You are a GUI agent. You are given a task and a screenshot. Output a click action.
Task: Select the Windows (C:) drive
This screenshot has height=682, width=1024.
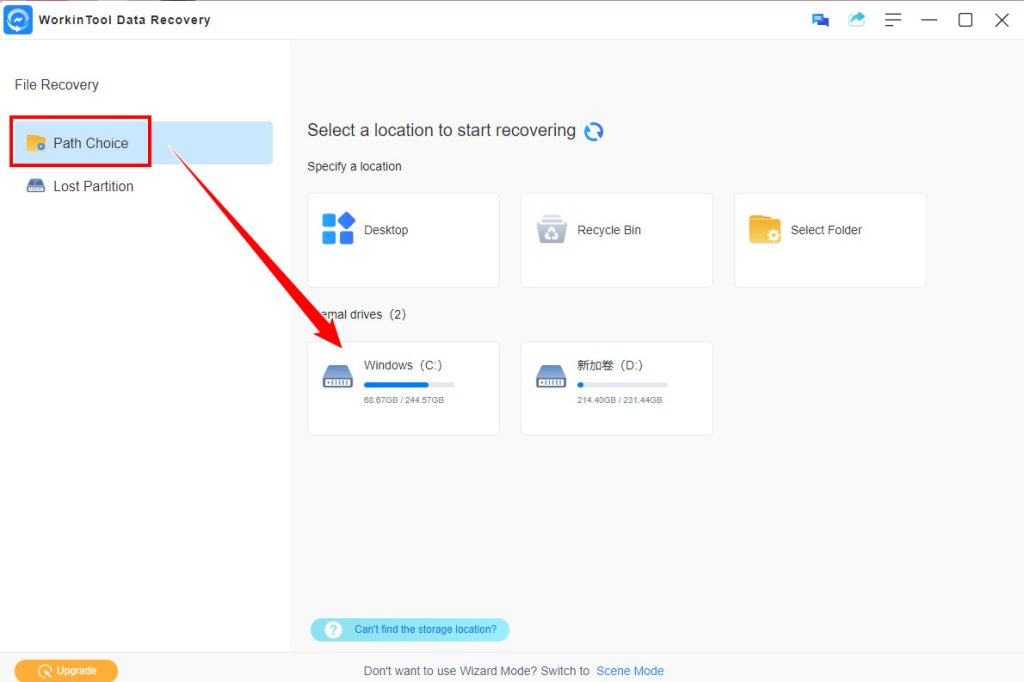pyautogui.click(x=403, y=388)
